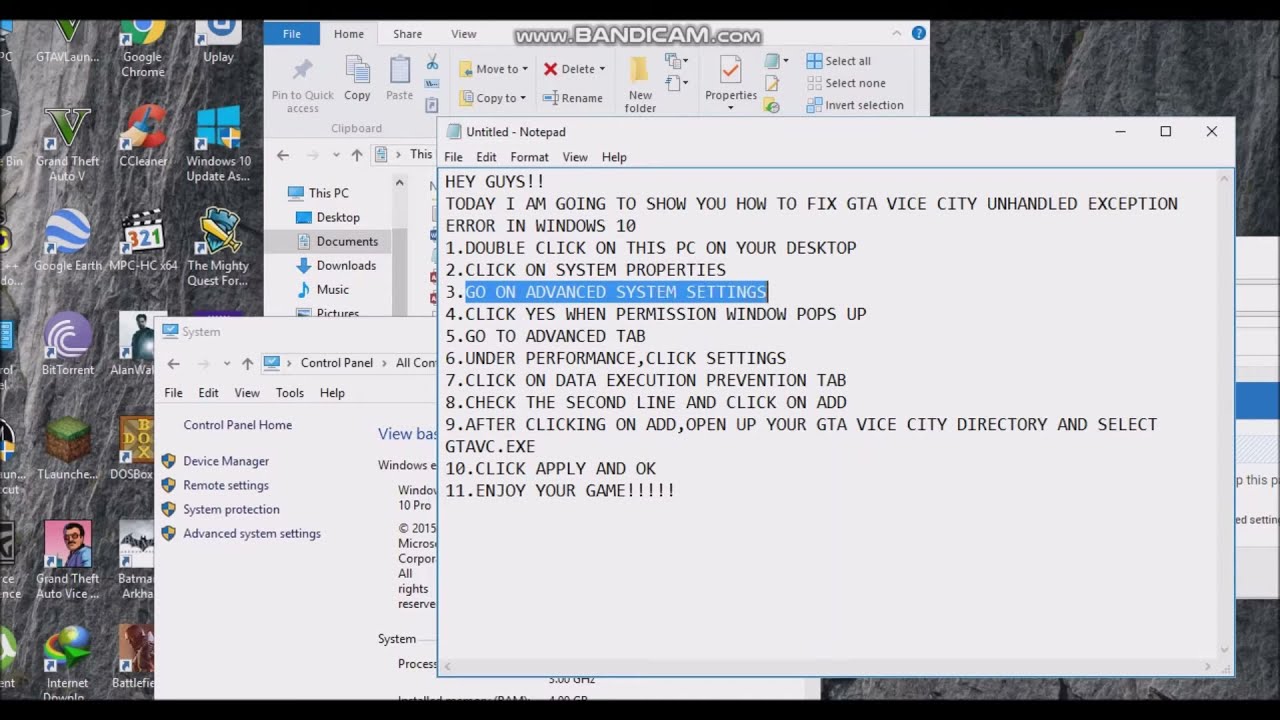
Task: Click Invert selection in Explorer ribbon
Action: coord(855,105)
